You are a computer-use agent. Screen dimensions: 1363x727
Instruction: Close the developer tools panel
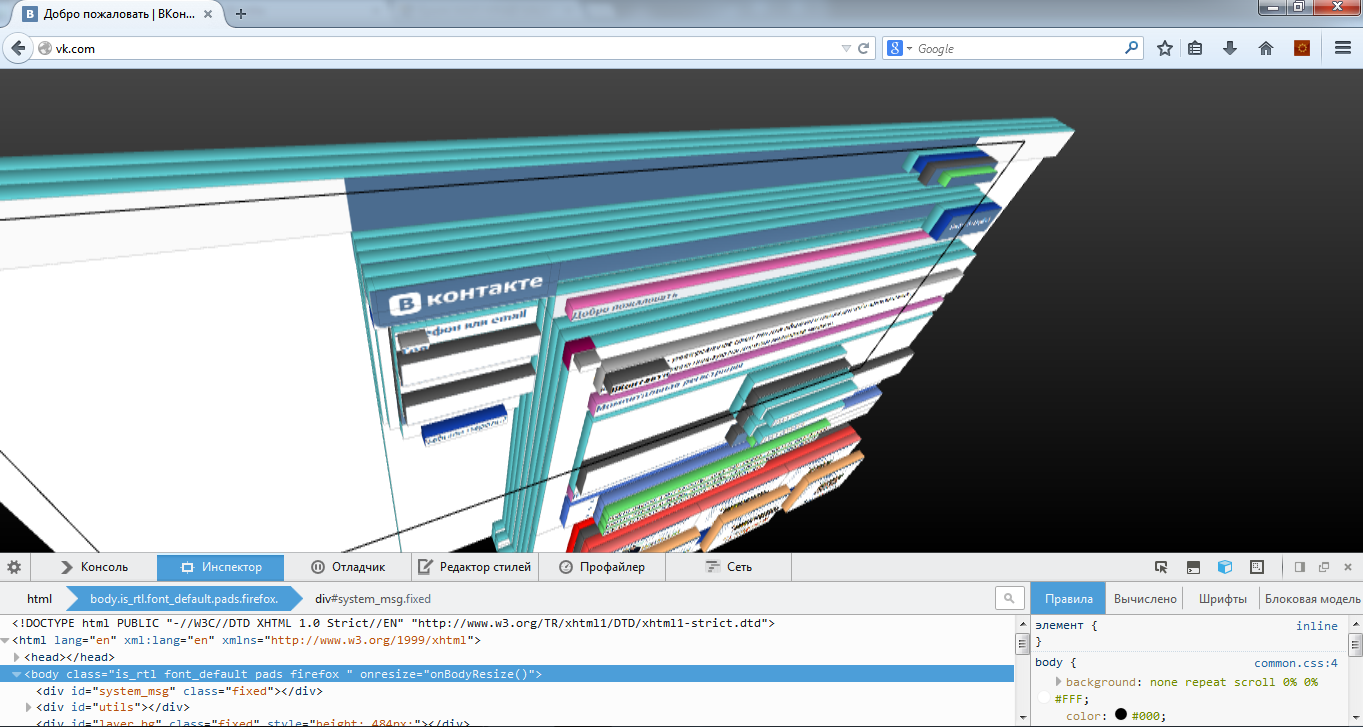(x=1347, y=567)
